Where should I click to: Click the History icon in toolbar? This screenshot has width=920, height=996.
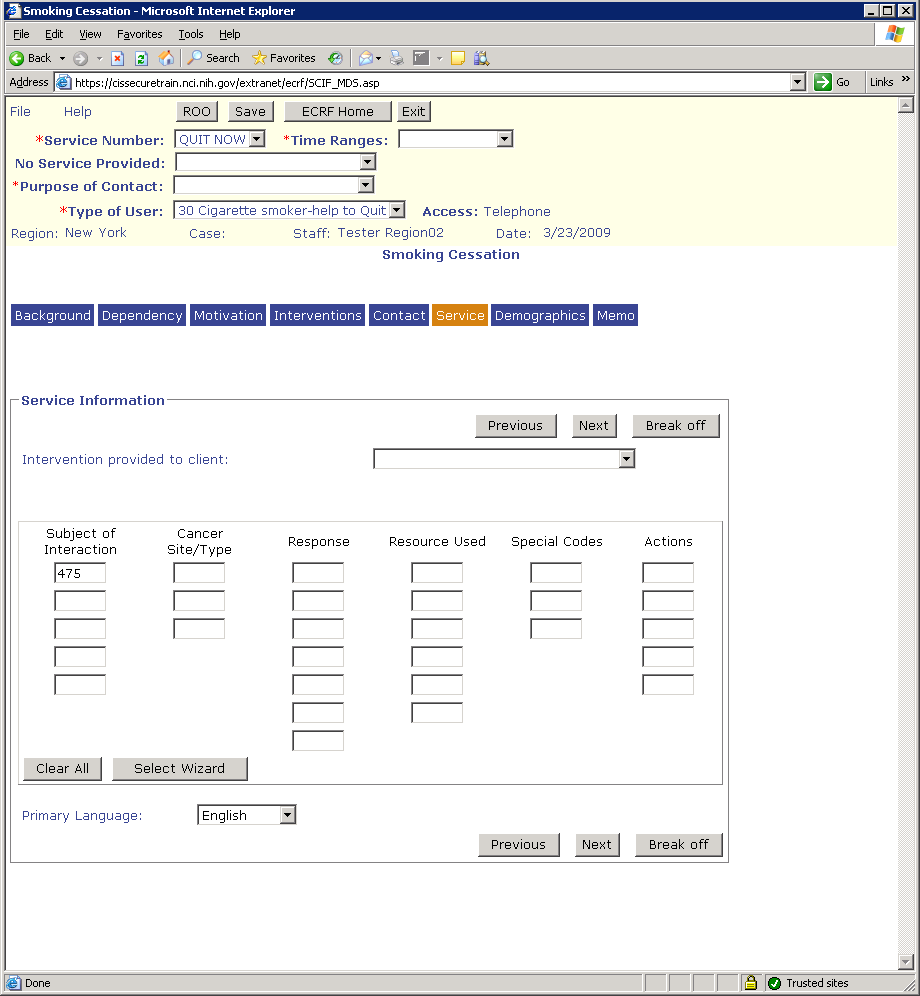pyautogui.click(x=335, y=58)
